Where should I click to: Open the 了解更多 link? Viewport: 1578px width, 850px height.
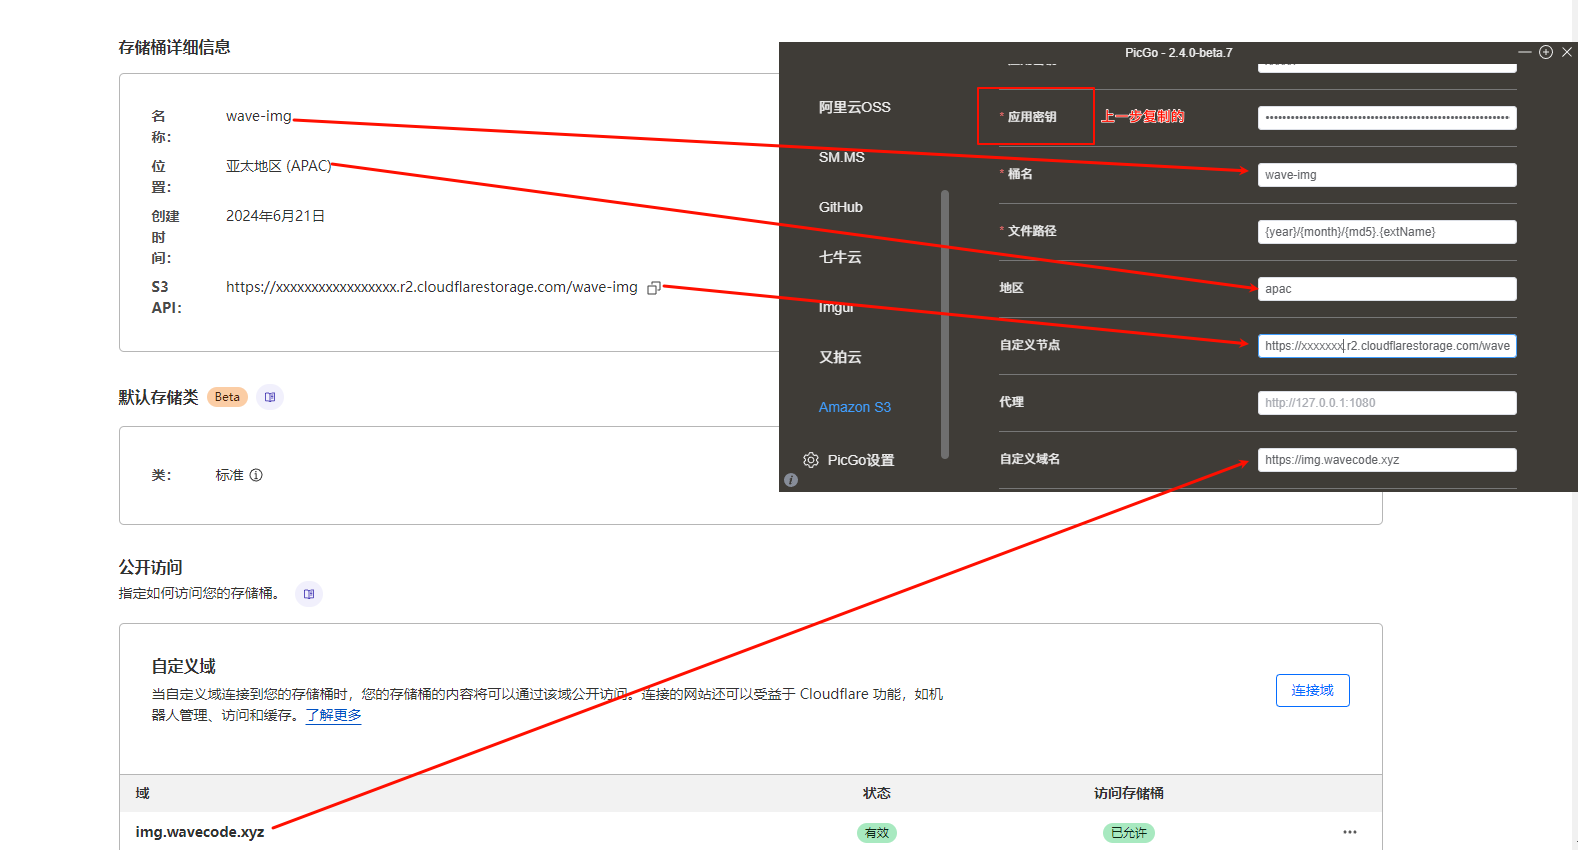click(x=333, y=715)
